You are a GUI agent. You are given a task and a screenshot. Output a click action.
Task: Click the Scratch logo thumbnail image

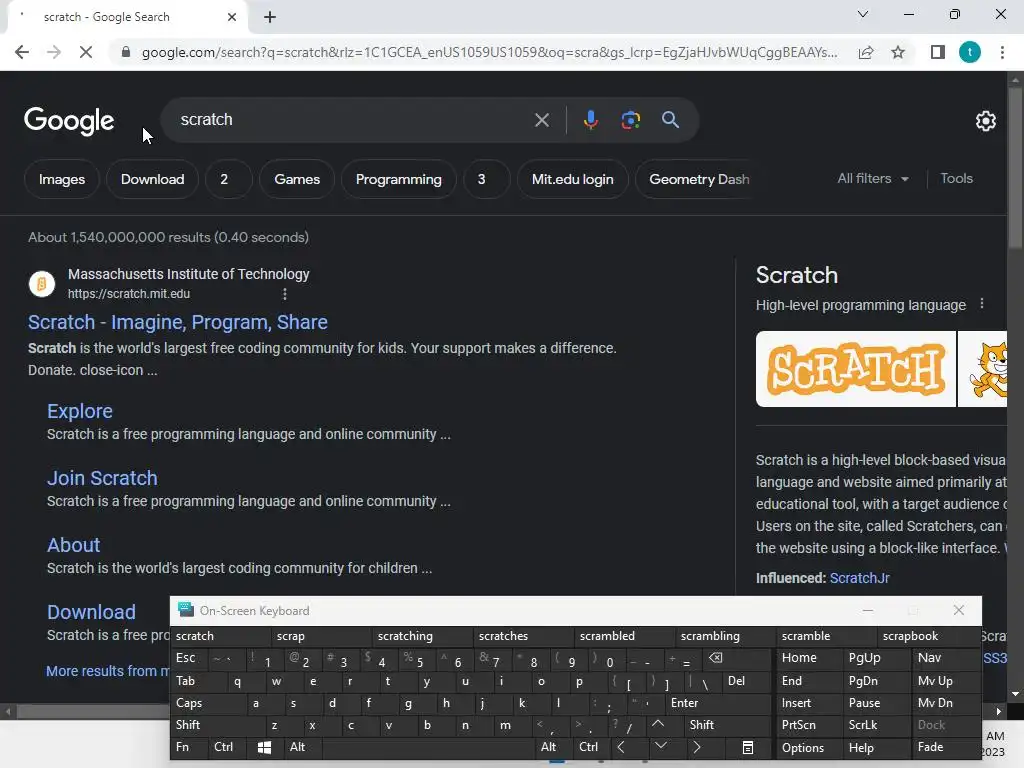(x=856, y=369)
